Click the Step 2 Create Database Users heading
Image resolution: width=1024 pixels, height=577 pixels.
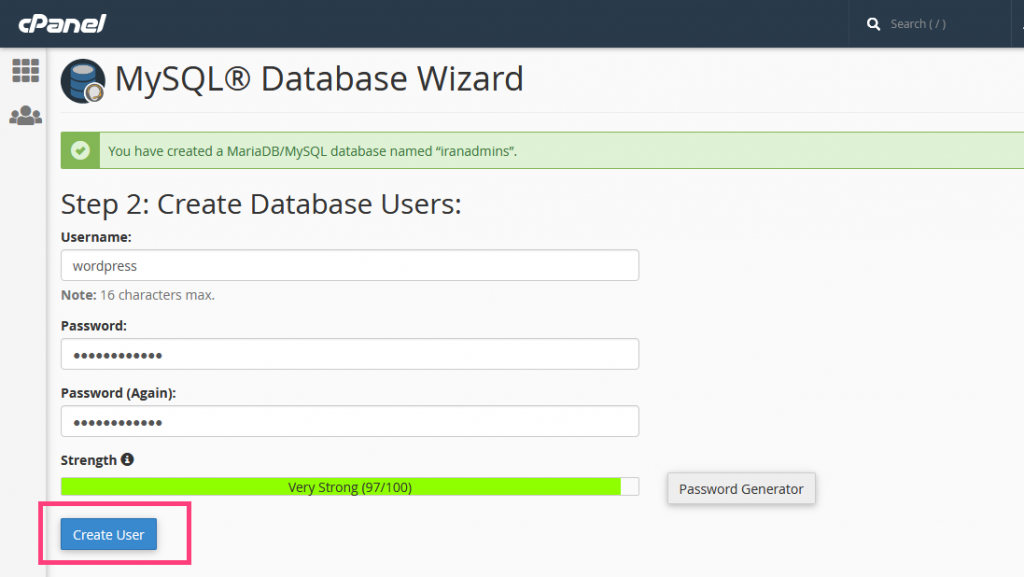coord(261,204)
